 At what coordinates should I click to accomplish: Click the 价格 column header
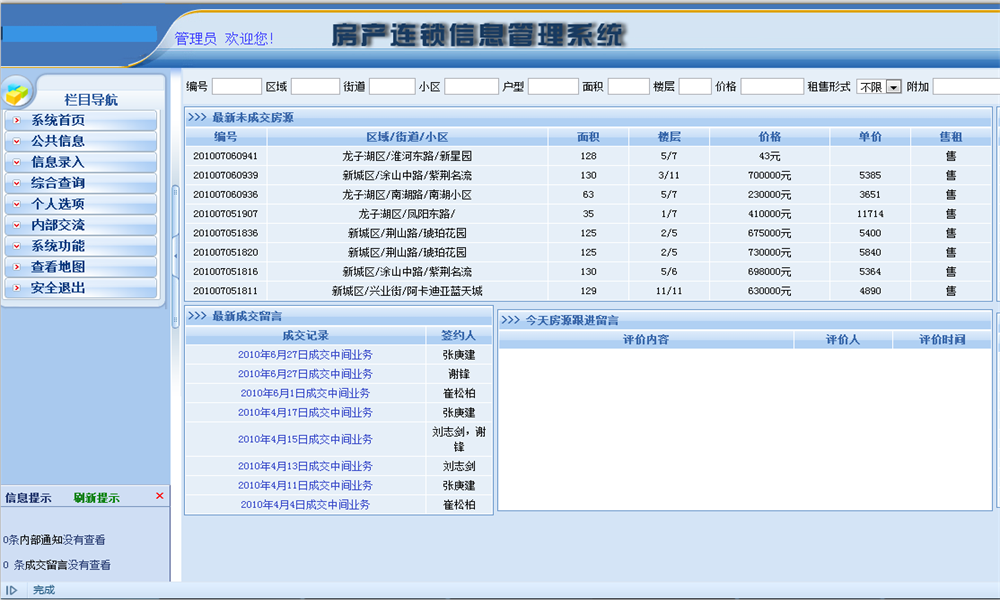(770, 137)
